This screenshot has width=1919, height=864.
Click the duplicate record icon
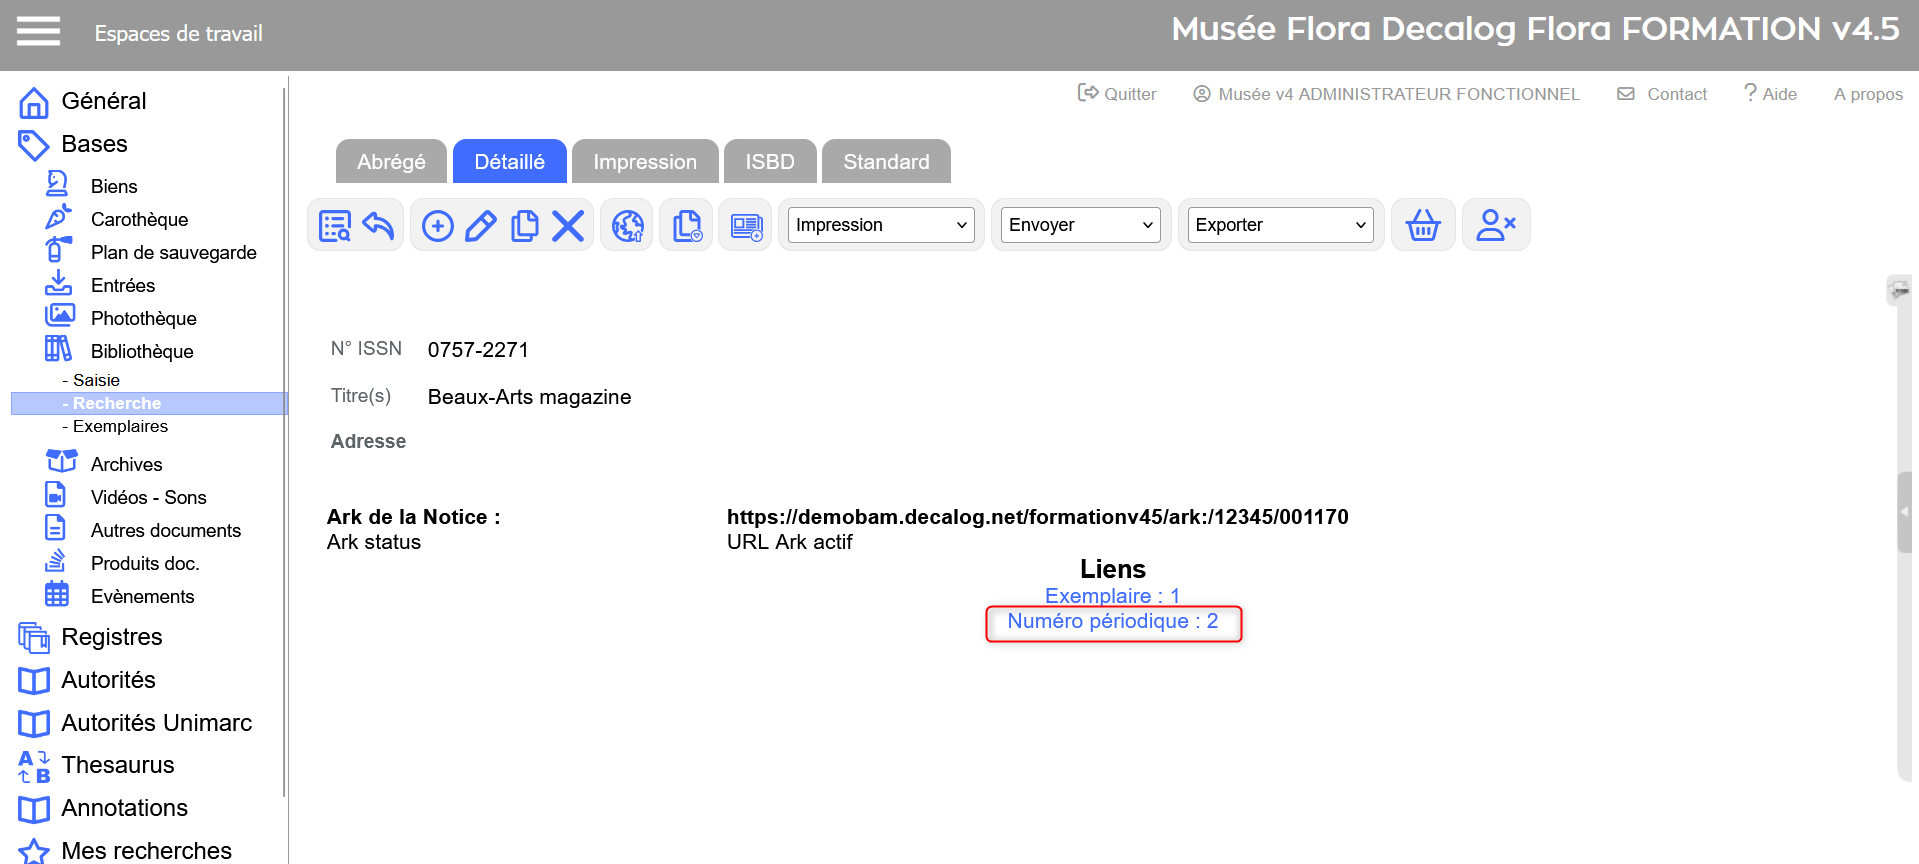click(524, 226)
